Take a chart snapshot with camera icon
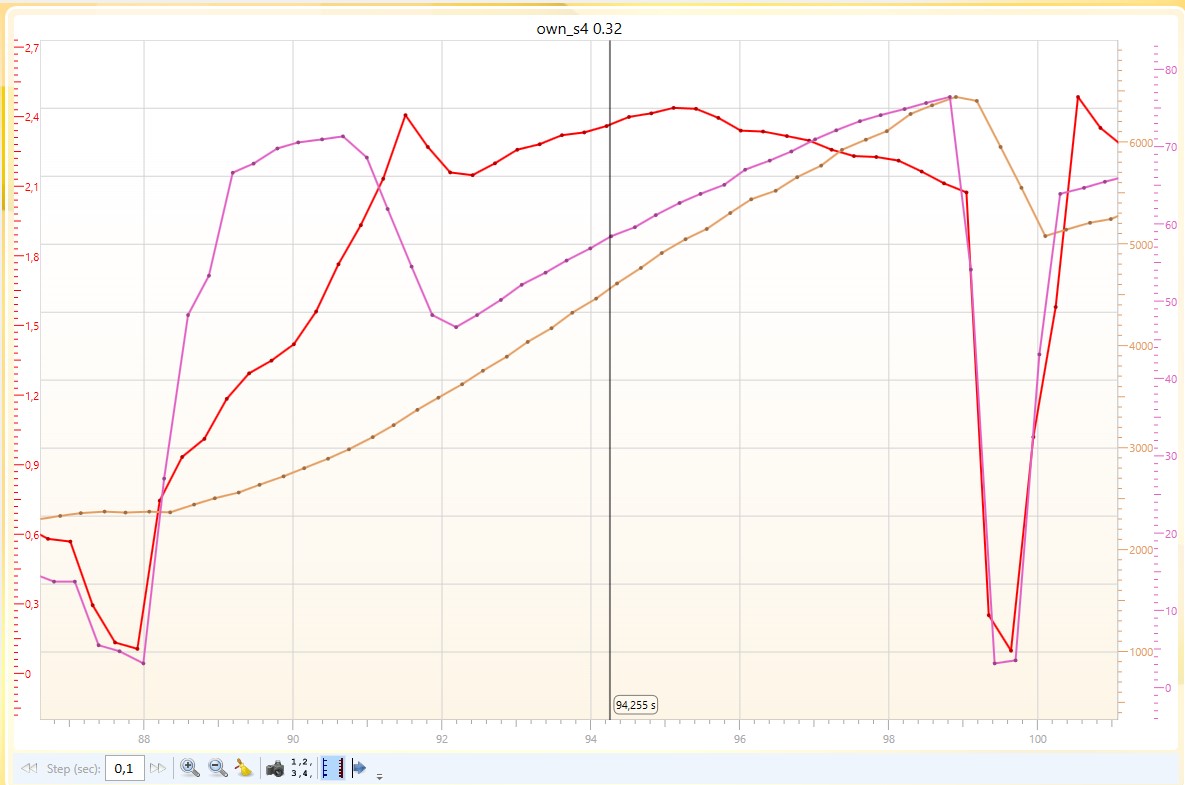The width and height of the screenshot is (1185, 785). coord(274,768)
